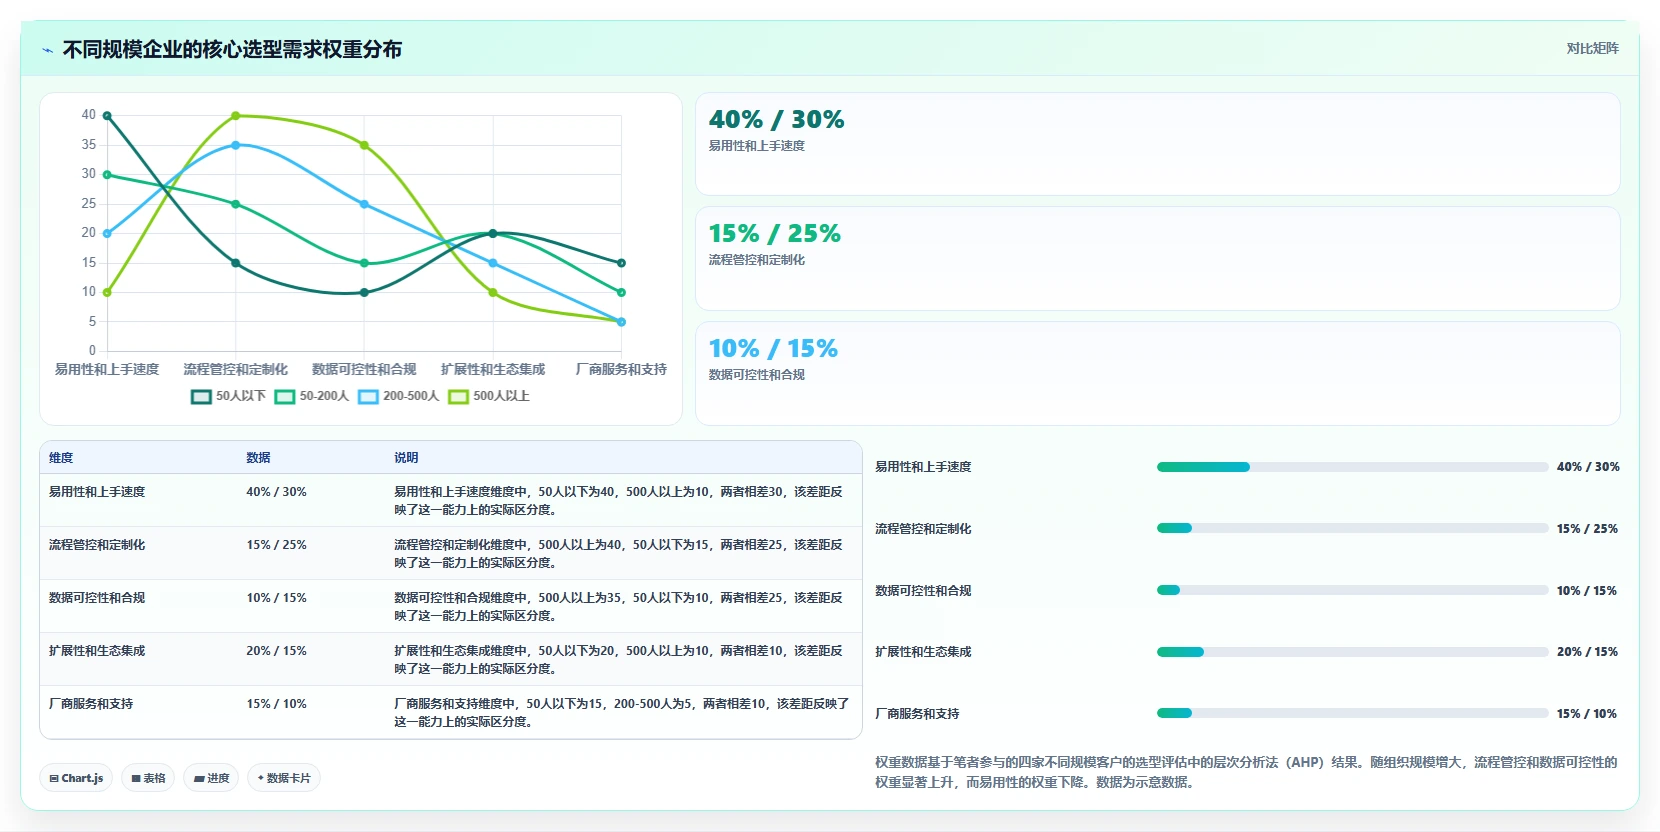Viewport: 1660px width, 832px height.
Task: Click the 维度 table column header
Action: coord(61,458)
